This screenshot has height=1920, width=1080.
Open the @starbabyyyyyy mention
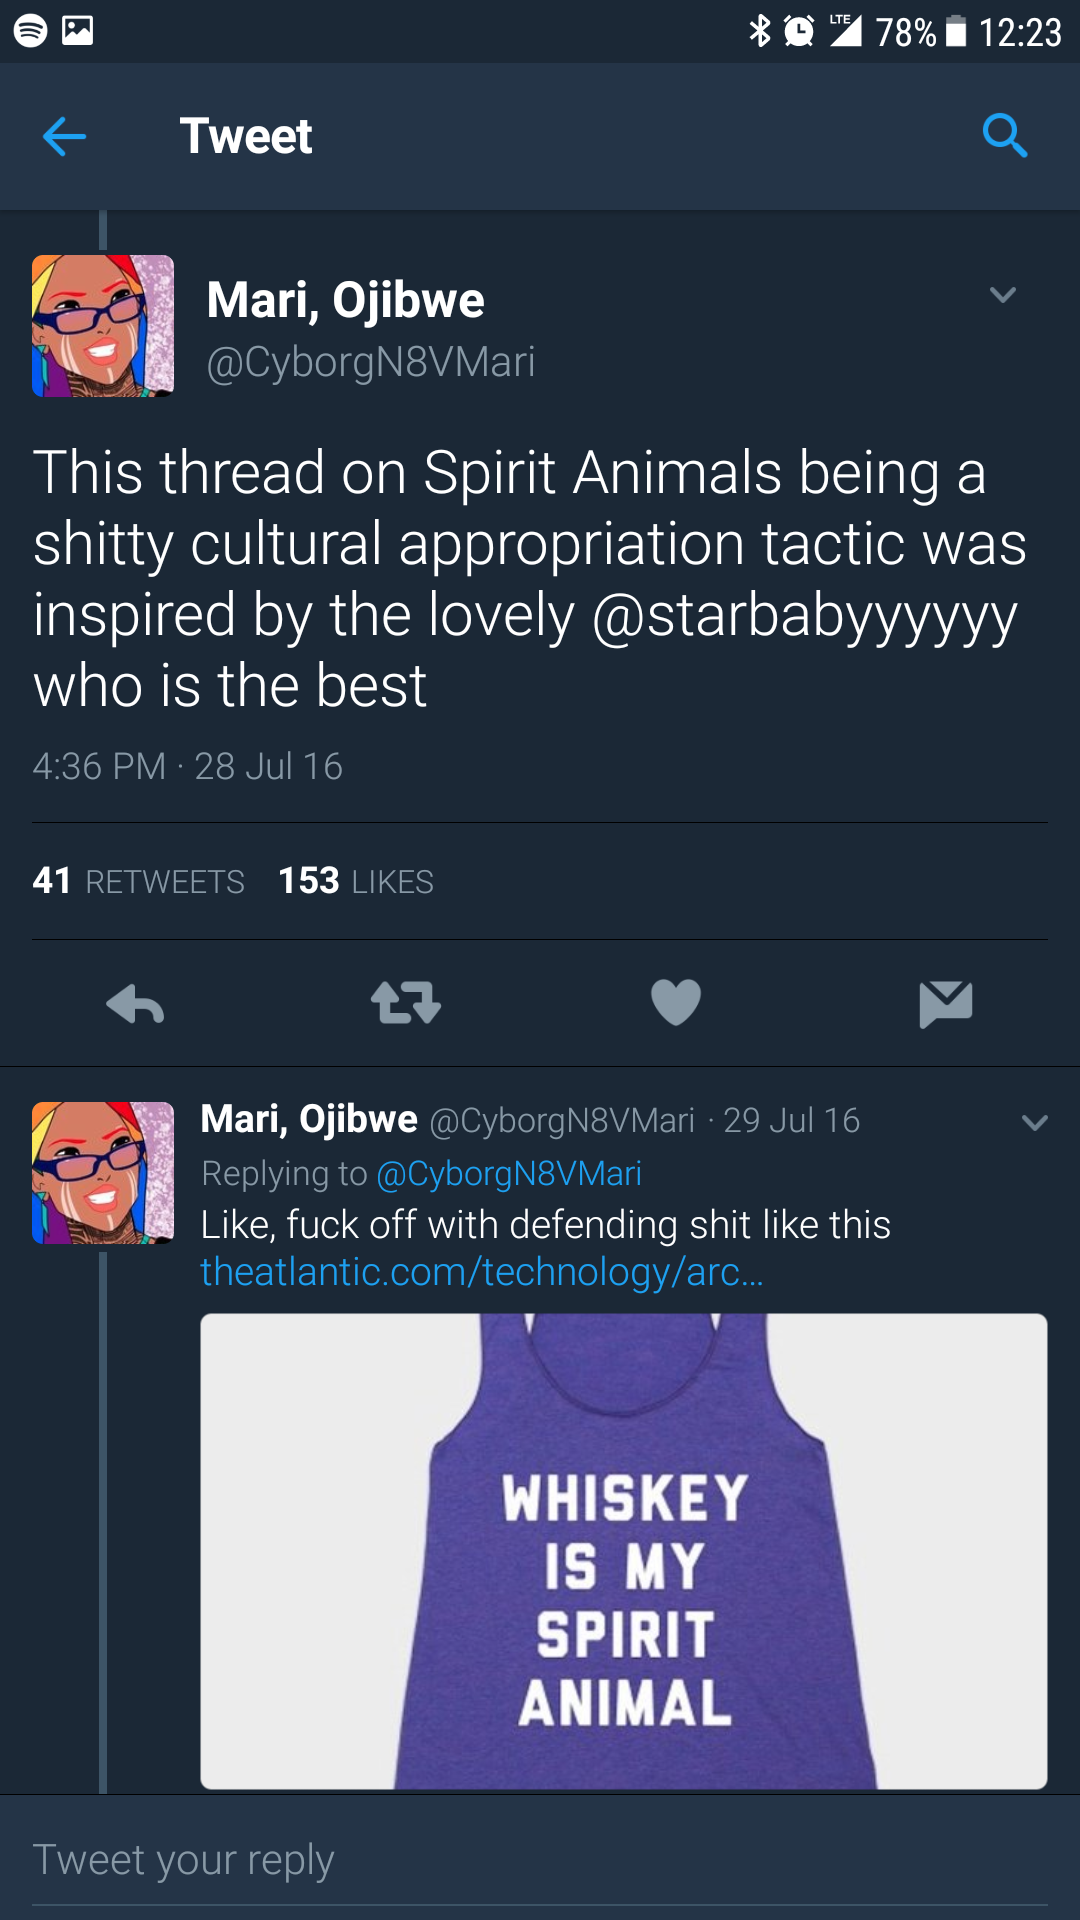(805, 615)
